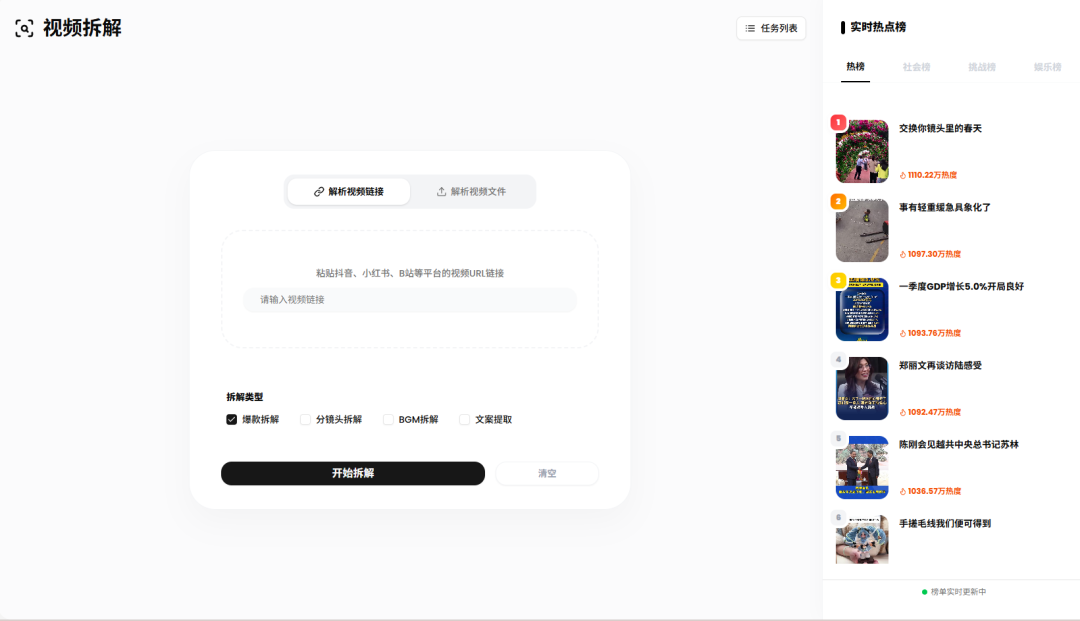Image resolution: width=1080 pixels, height=621 pixels.
Task: Open the 任务列表 task list
Action: coord(771,28)
